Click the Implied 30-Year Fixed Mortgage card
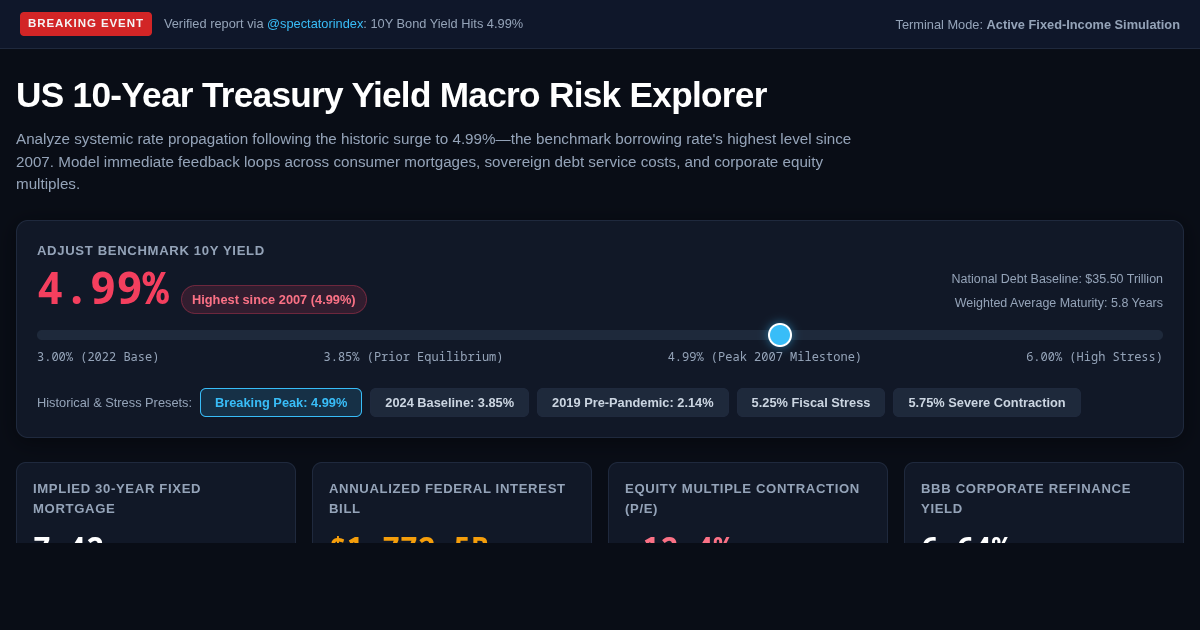This screenshot has height=630, width=1200. 156,503
